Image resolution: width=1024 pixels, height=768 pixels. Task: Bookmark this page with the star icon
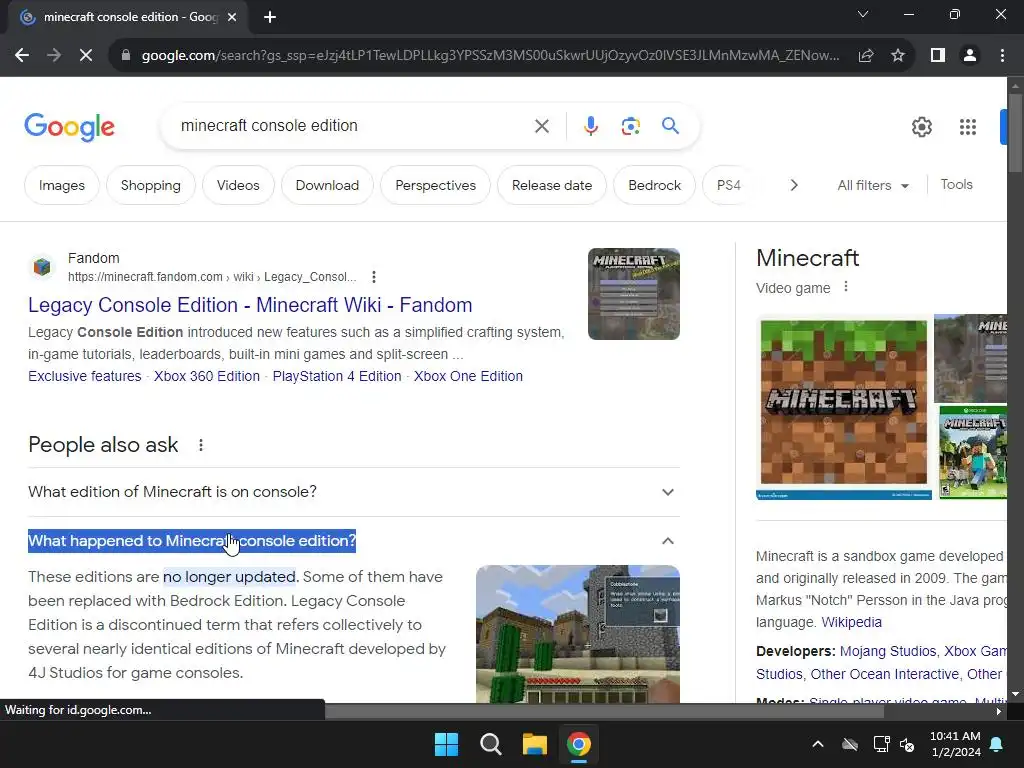[898, 56]
